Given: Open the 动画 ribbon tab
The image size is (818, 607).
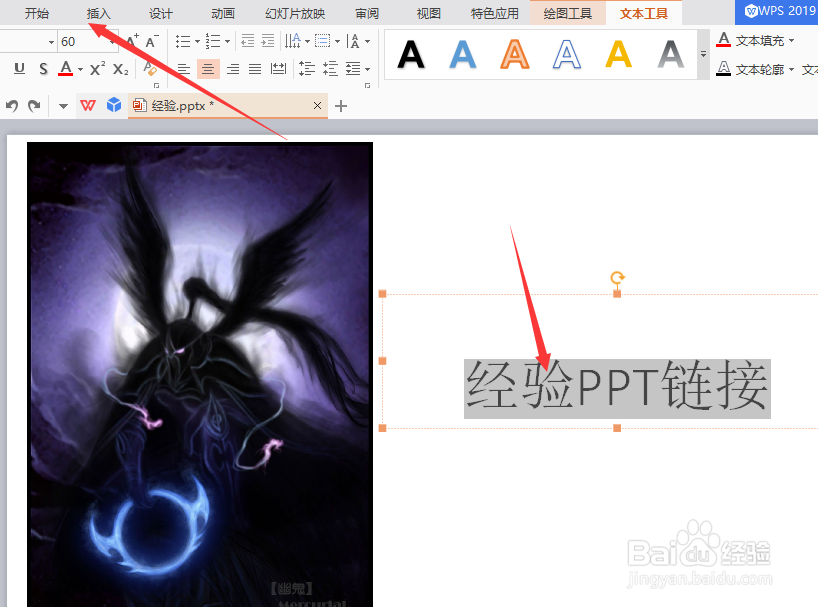Looking at the screenshot, I should click(223, 13).
